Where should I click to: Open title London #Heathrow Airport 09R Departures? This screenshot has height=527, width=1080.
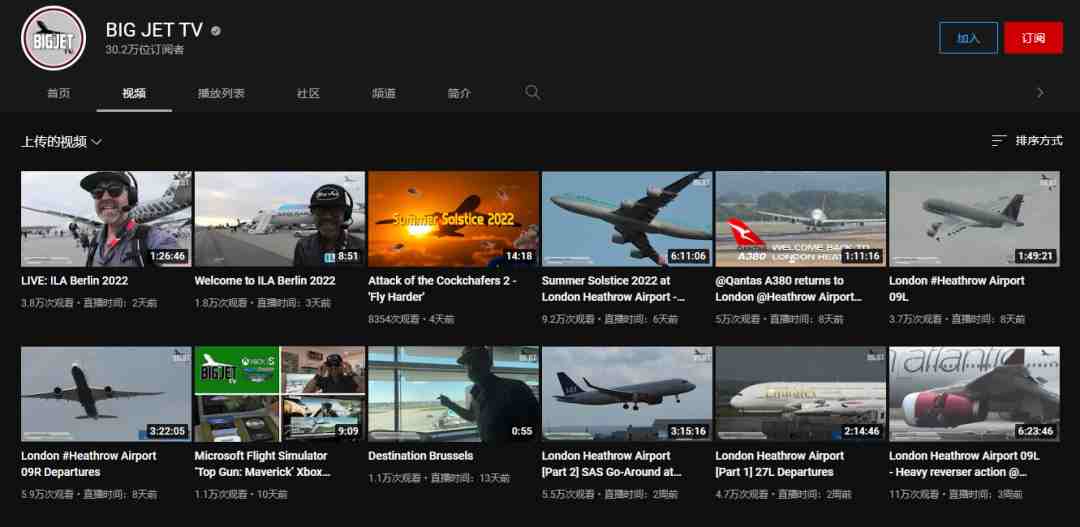(89, 464)
